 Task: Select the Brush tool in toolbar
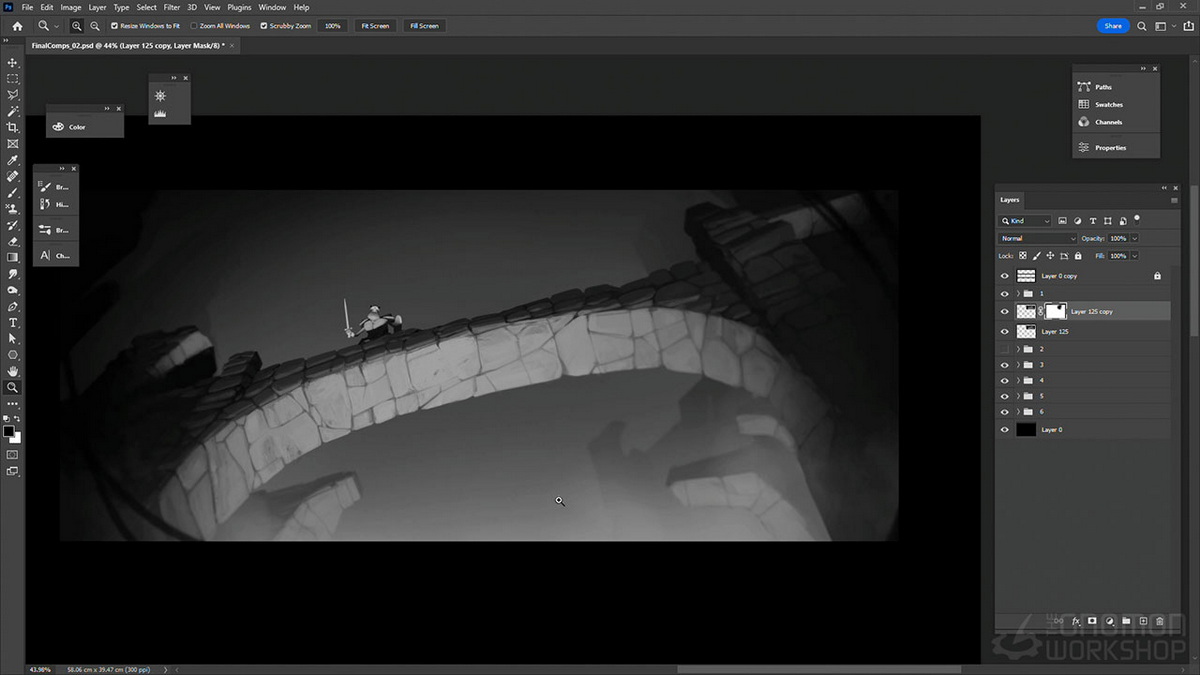(x=13, y=193)
